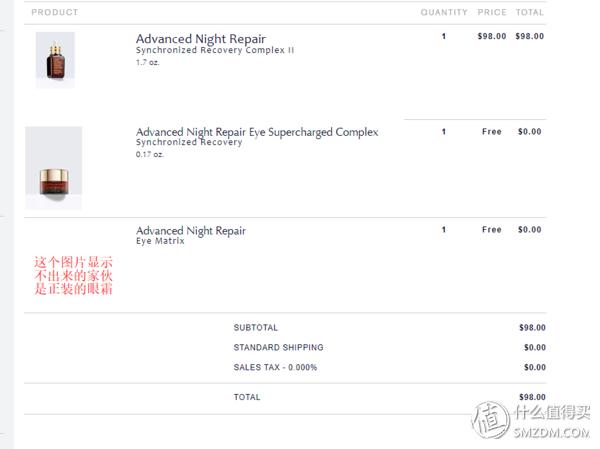This screenshot has width=600, height=449.
Task: Click the 1.7 oz. size text
Action: coord(147,62)
